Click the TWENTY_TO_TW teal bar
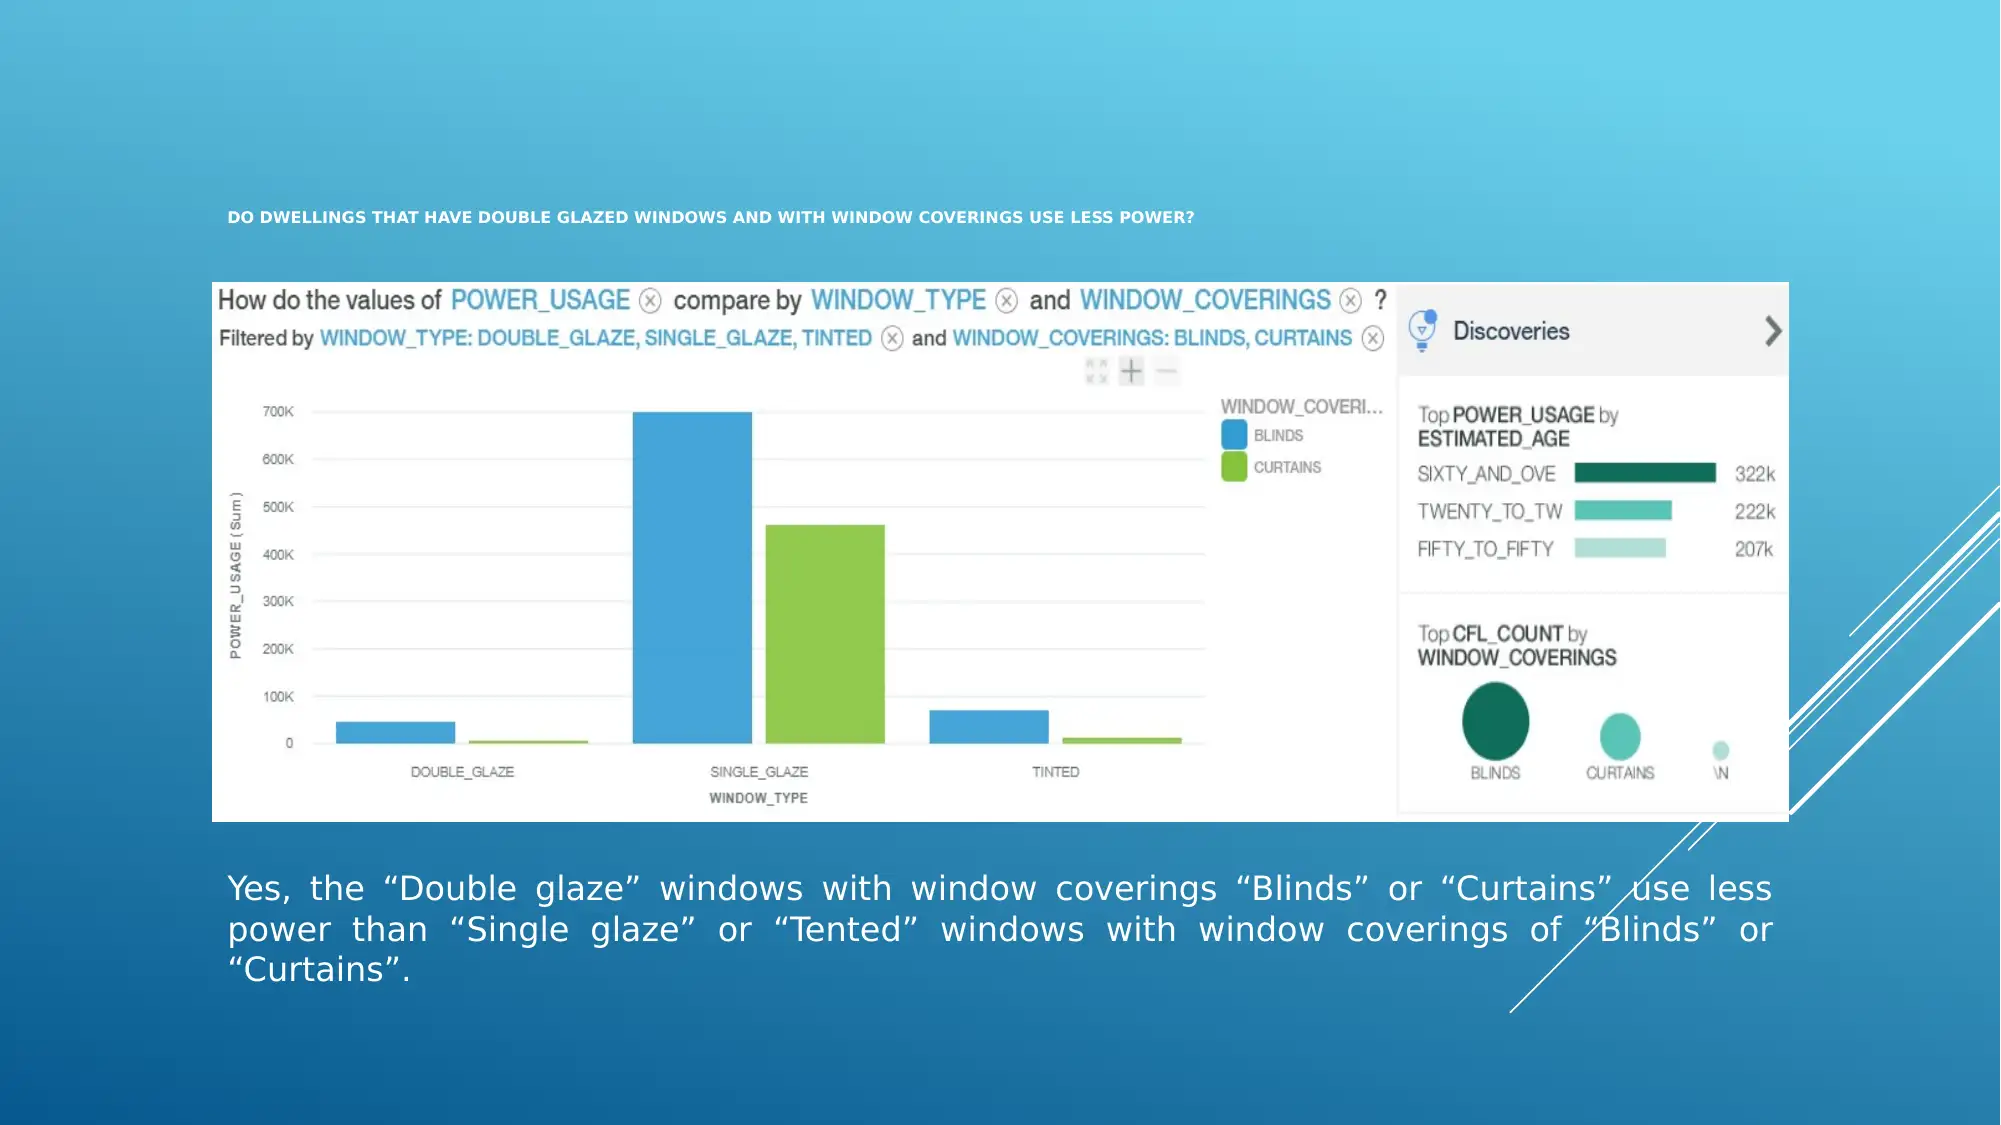The image size is (2001, 1125). tap(1623, 511)
